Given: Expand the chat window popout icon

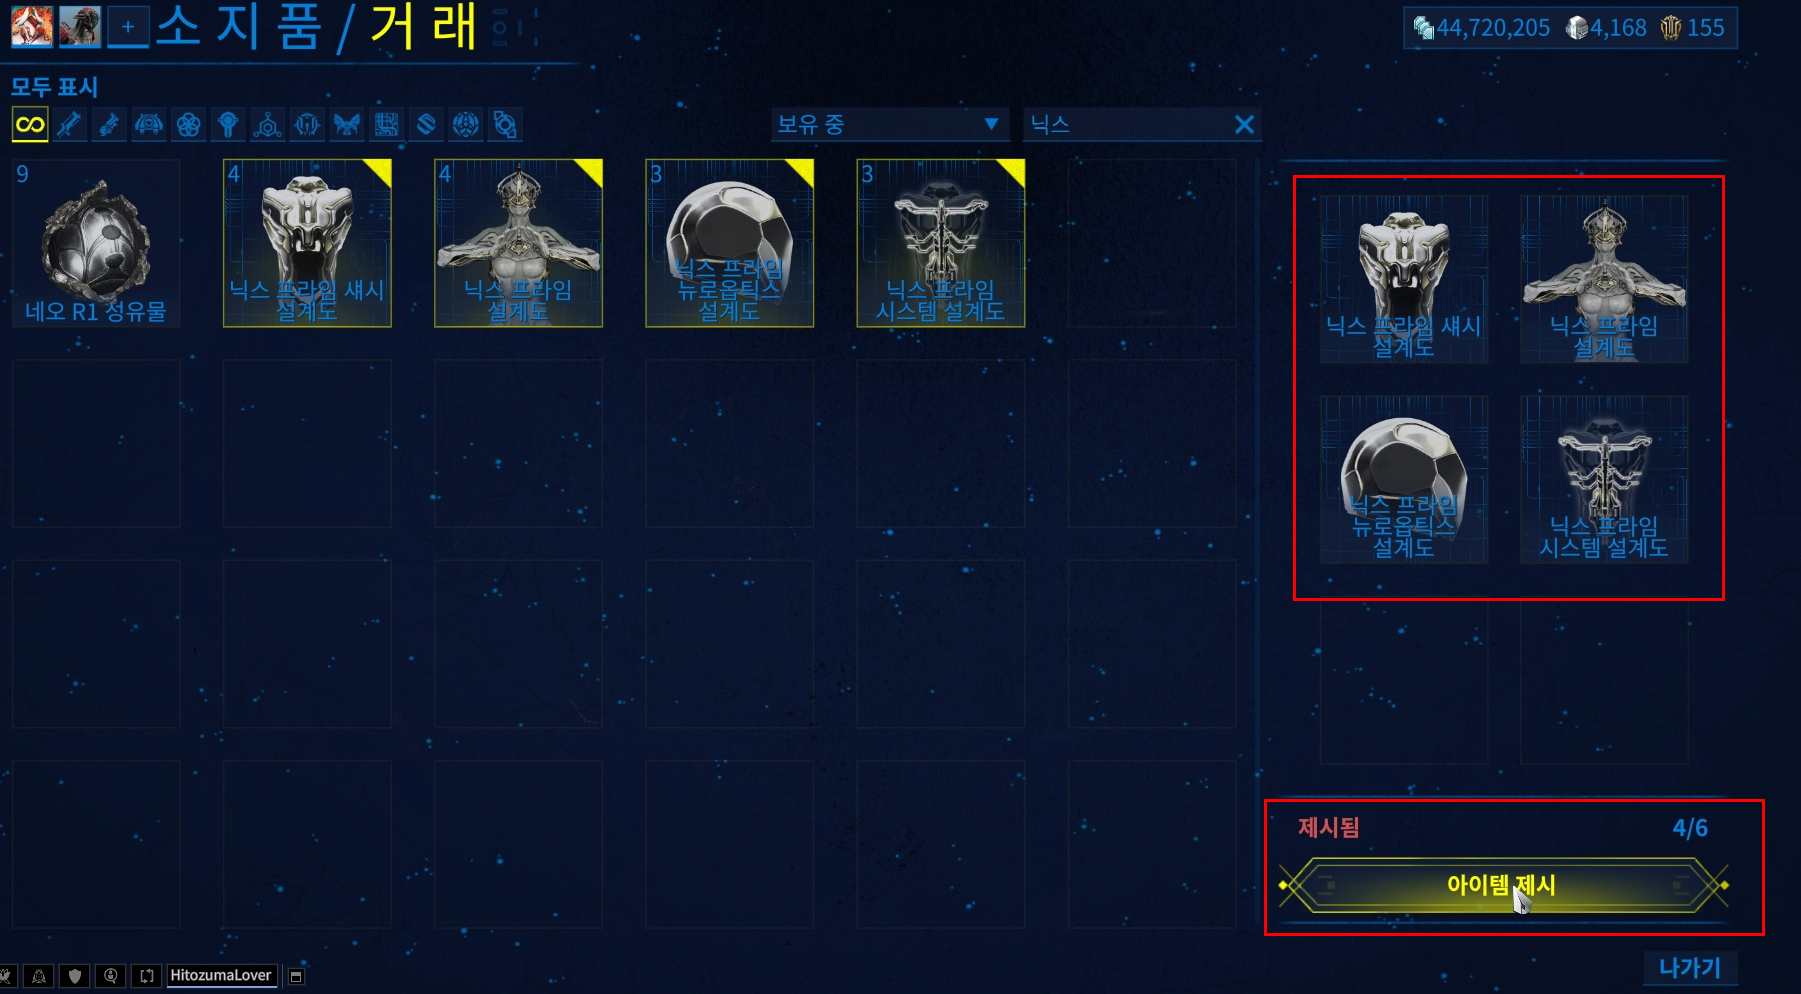Looking at the screenshot, I should (296, 976).
